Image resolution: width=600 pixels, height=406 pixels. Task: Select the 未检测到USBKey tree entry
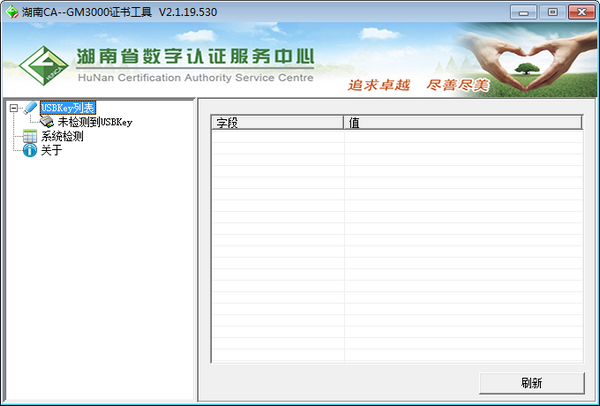94,122
